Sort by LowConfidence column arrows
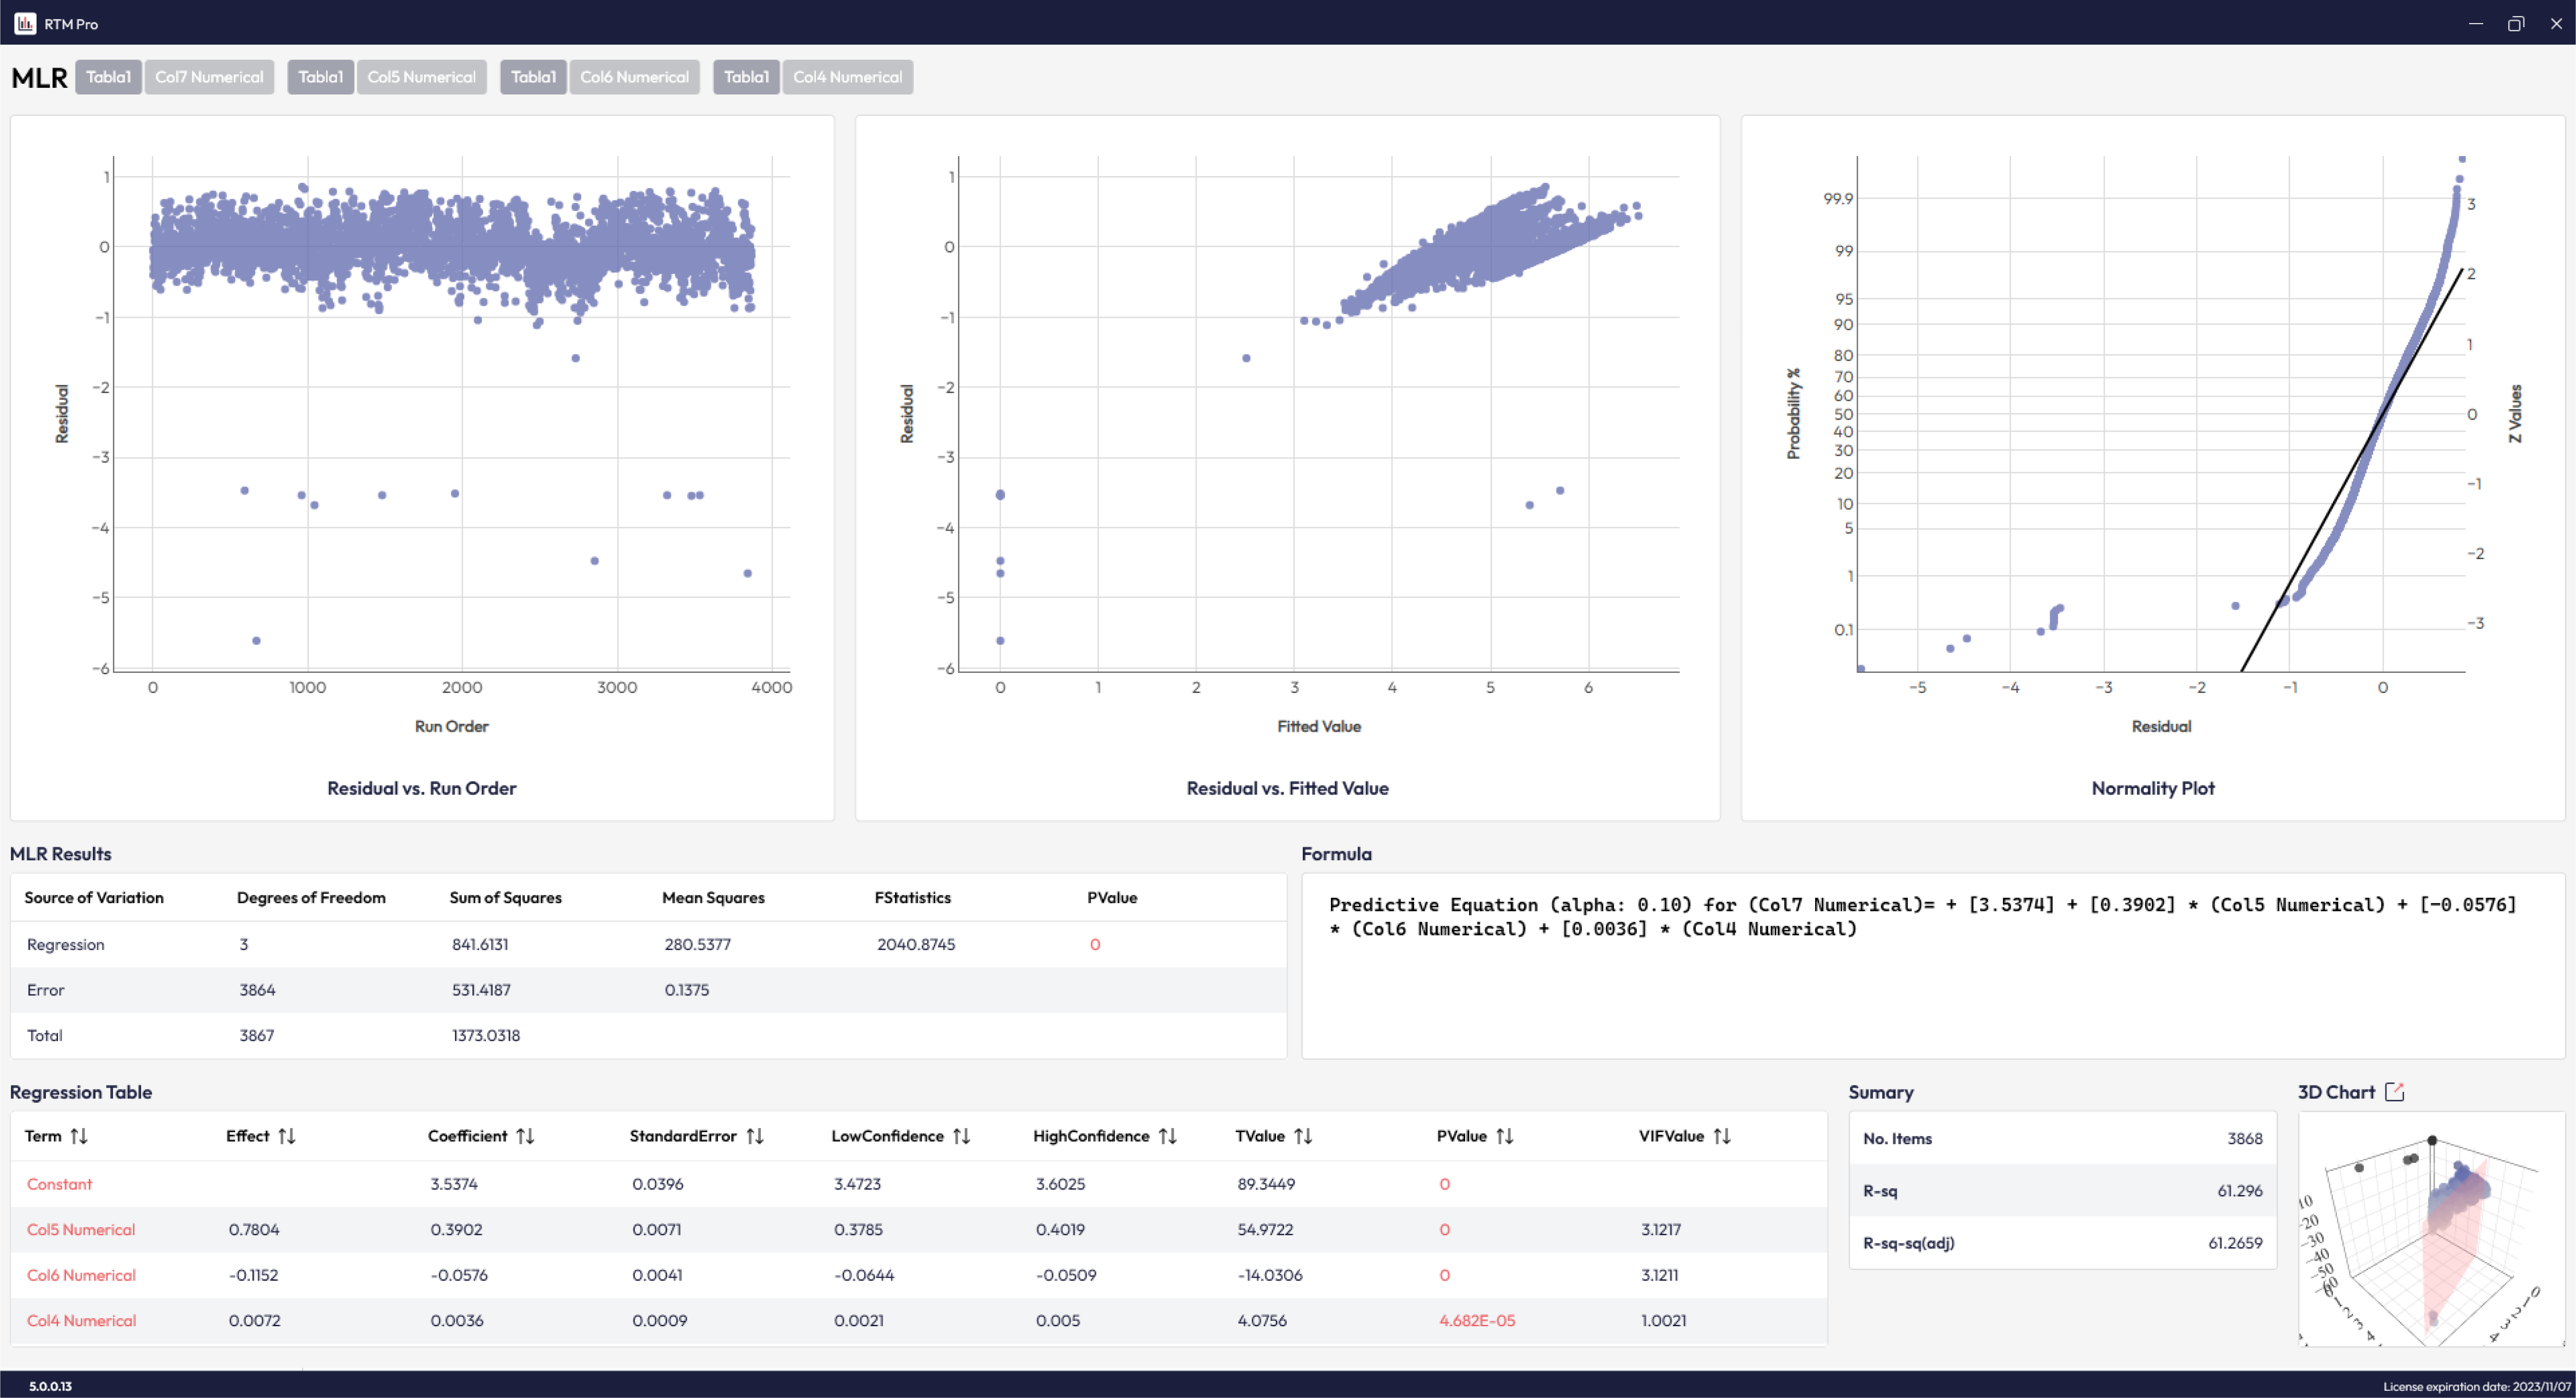Image resolution: width=2576 pixels, height=1398 pixels. [961, 1136]
